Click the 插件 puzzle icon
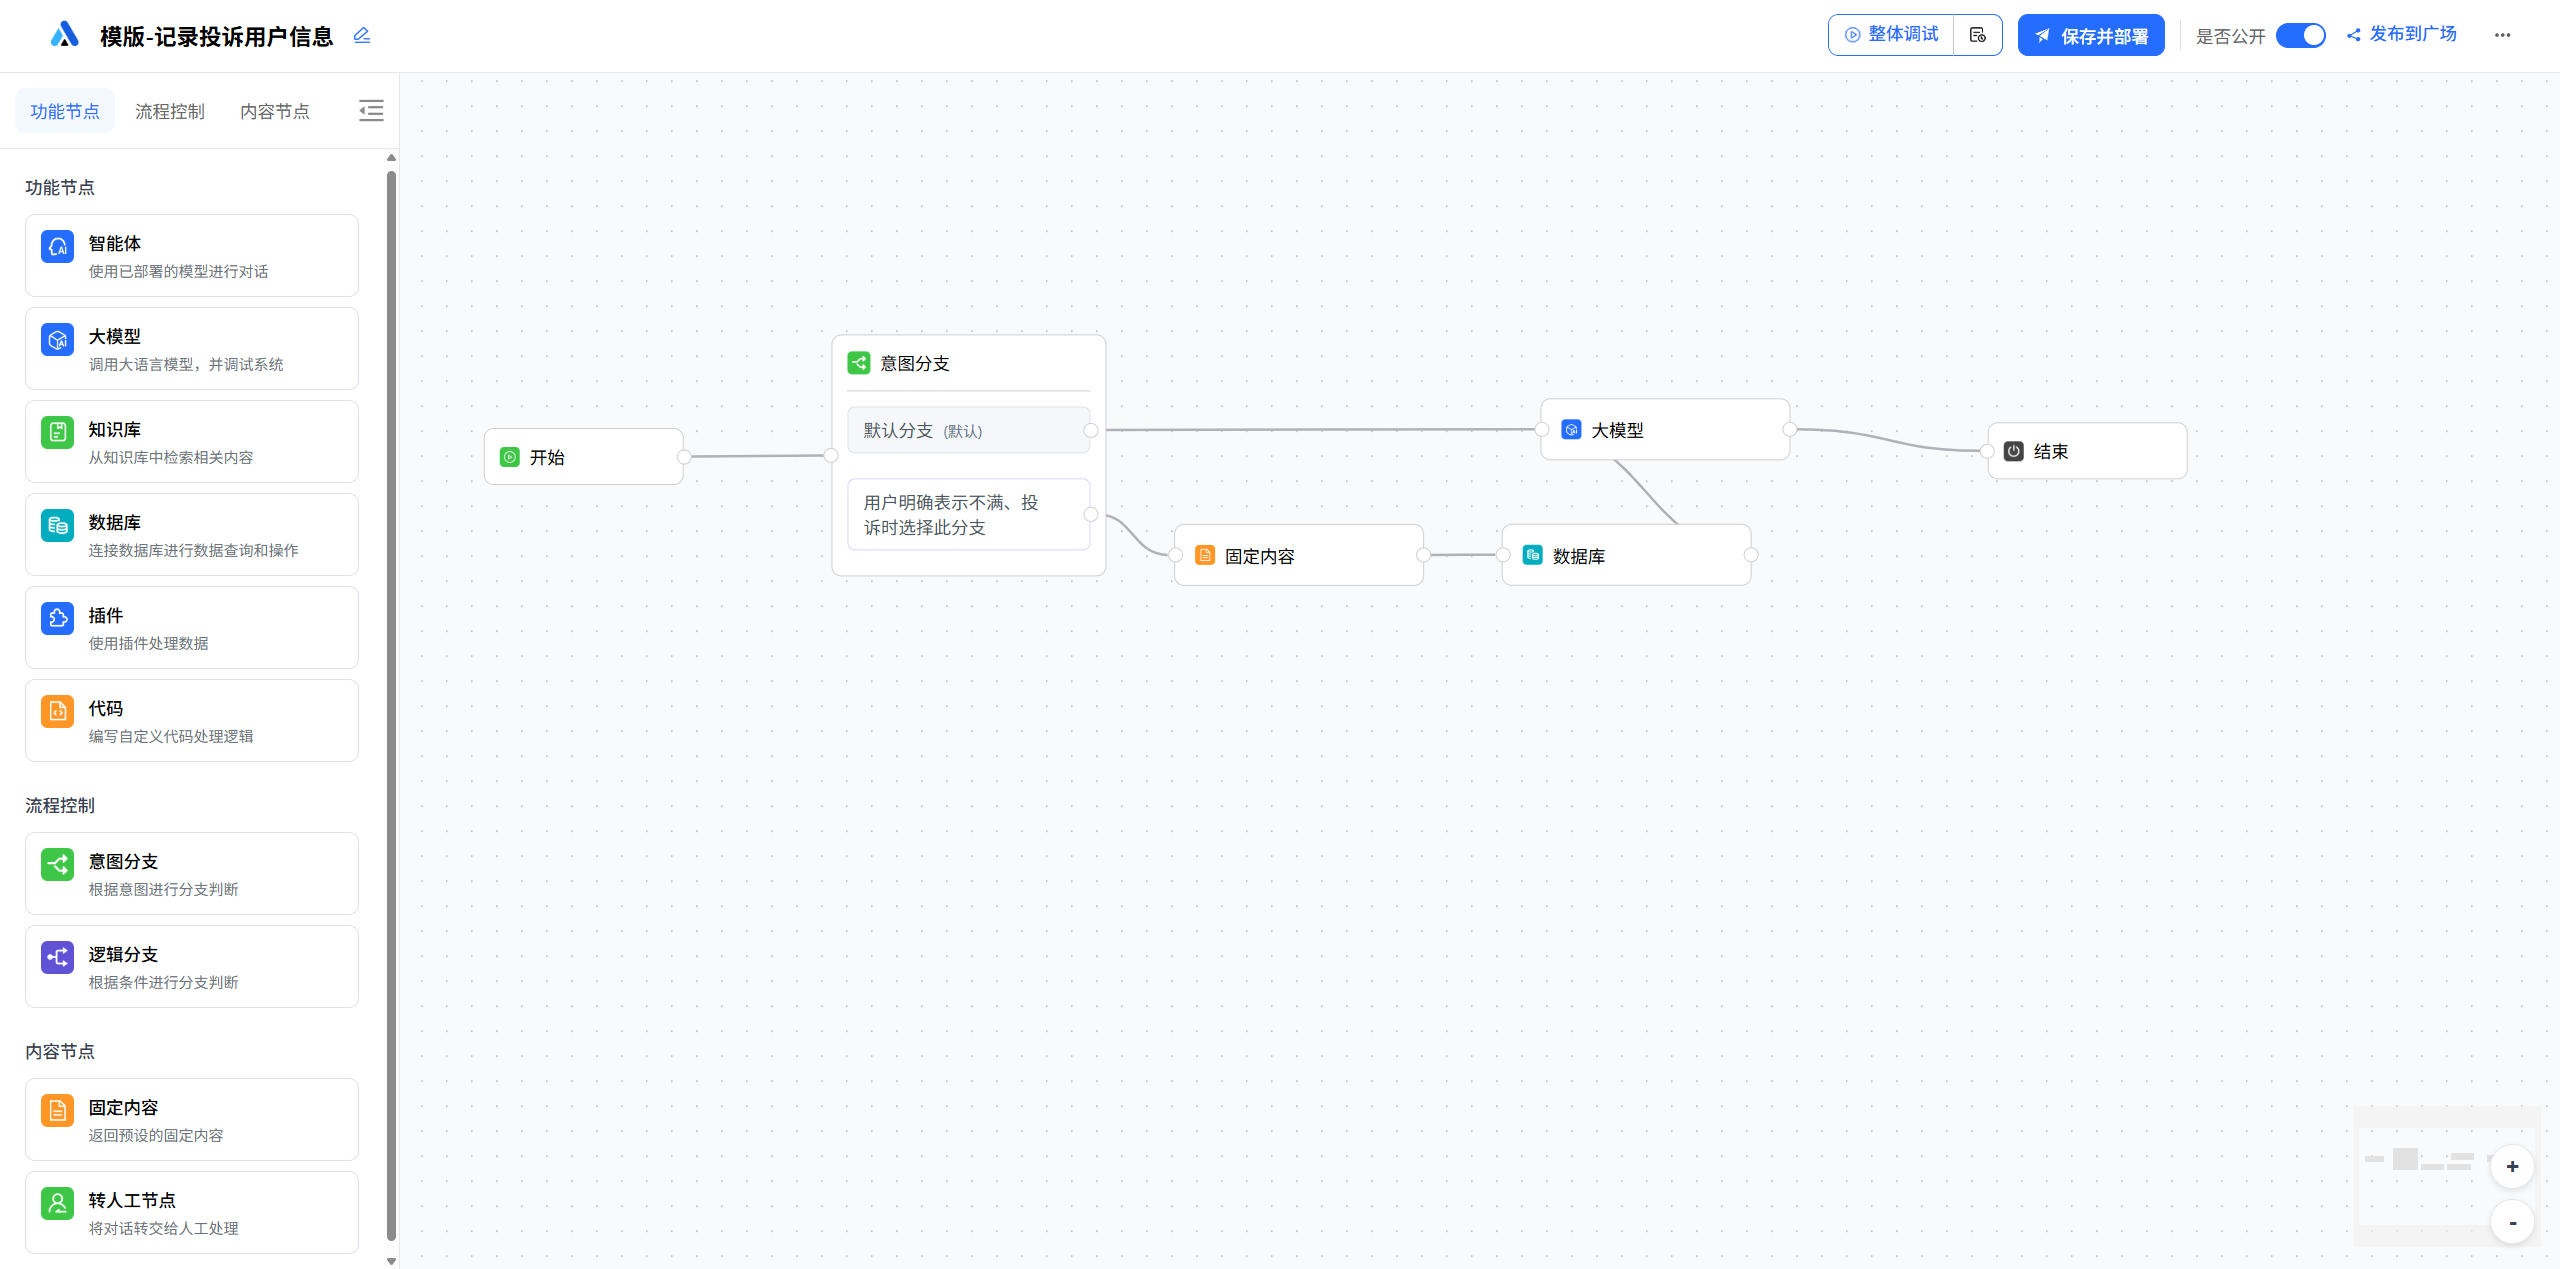The width and height of the screenshot is (2560, 1269). coord(58,618)
